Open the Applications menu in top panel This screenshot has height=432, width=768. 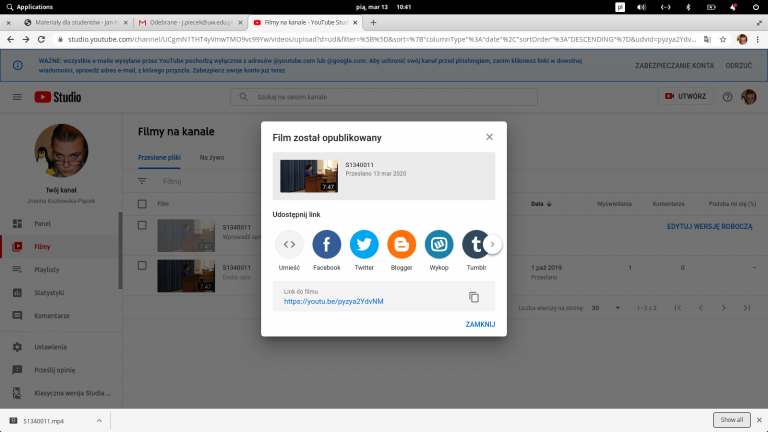[29, 7]
